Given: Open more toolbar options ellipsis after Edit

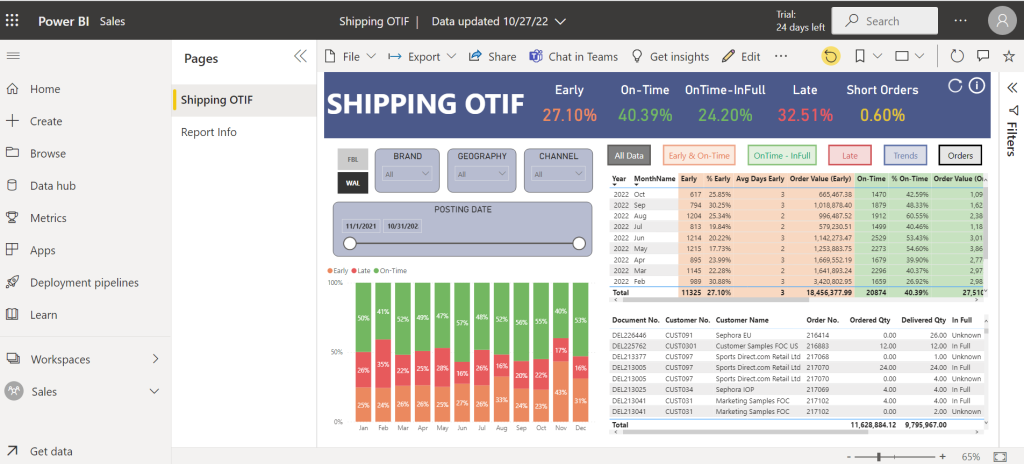Looking at the screenshot, I should click(781, 56).
